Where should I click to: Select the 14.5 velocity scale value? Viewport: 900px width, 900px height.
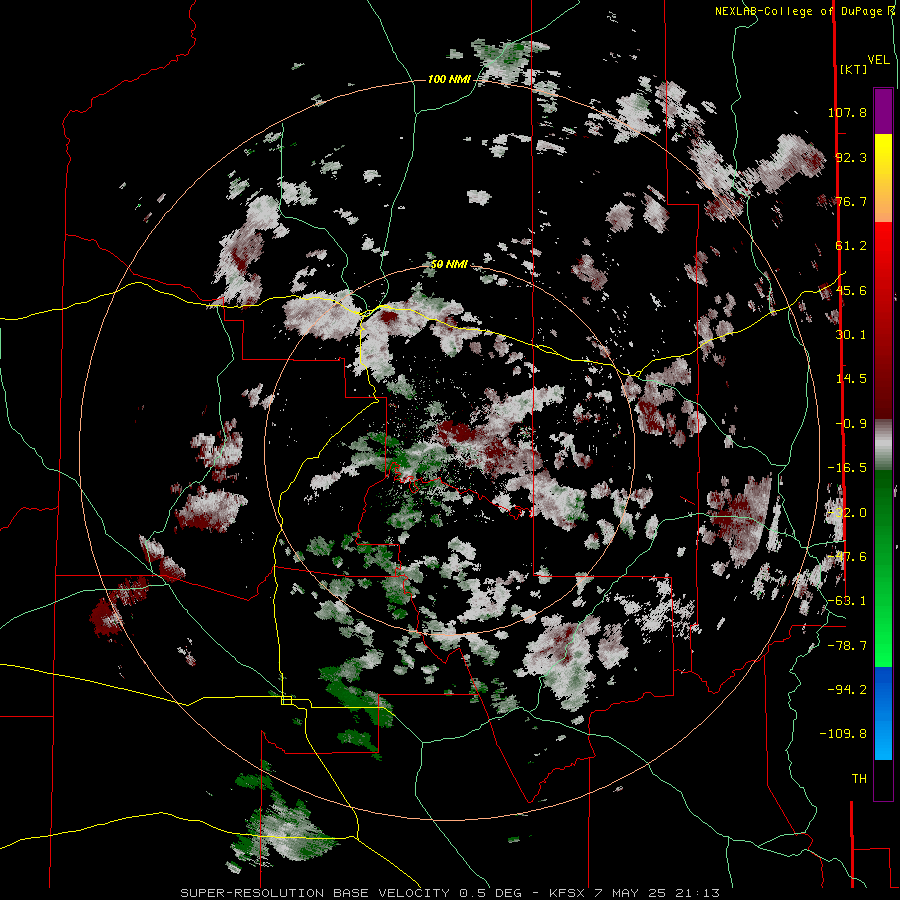click(851, 379)
